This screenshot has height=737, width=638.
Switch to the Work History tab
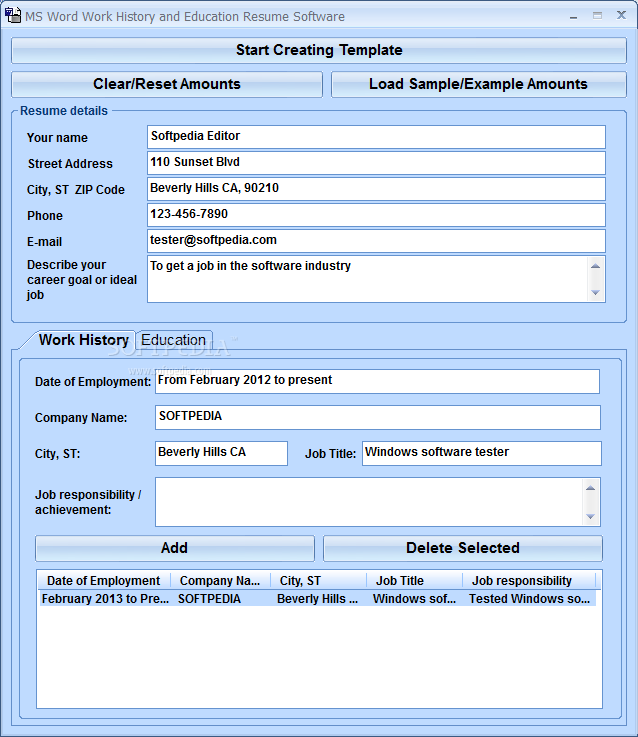[x=83, y=340]
